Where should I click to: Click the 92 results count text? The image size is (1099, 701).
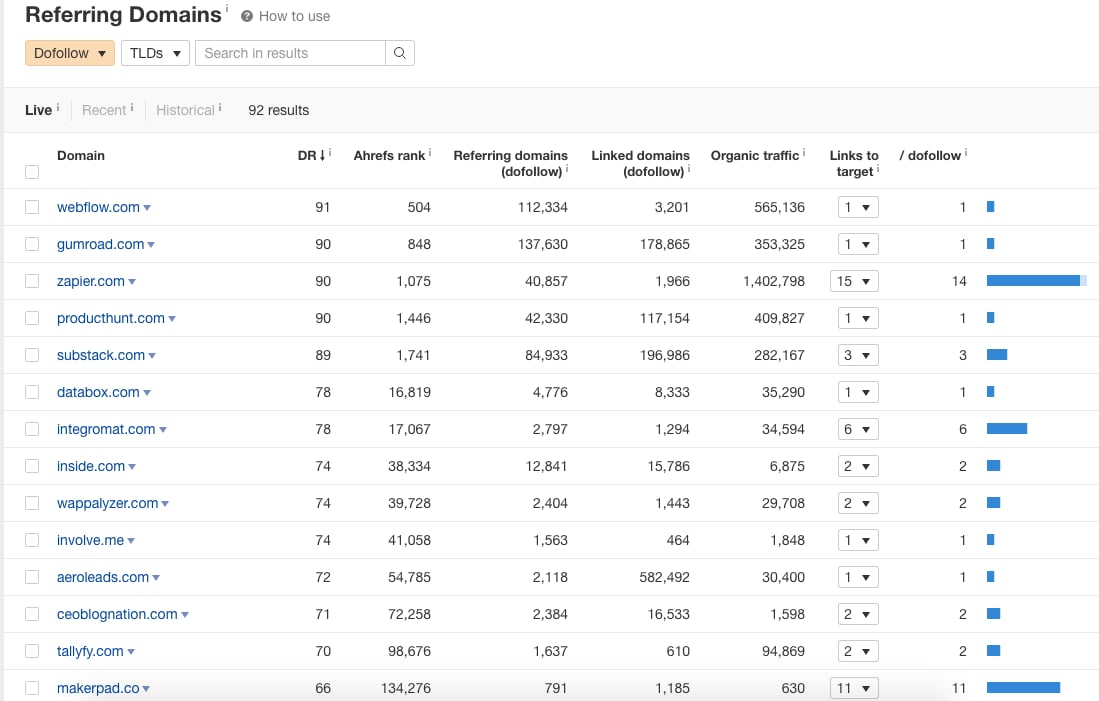pos(278,110)
